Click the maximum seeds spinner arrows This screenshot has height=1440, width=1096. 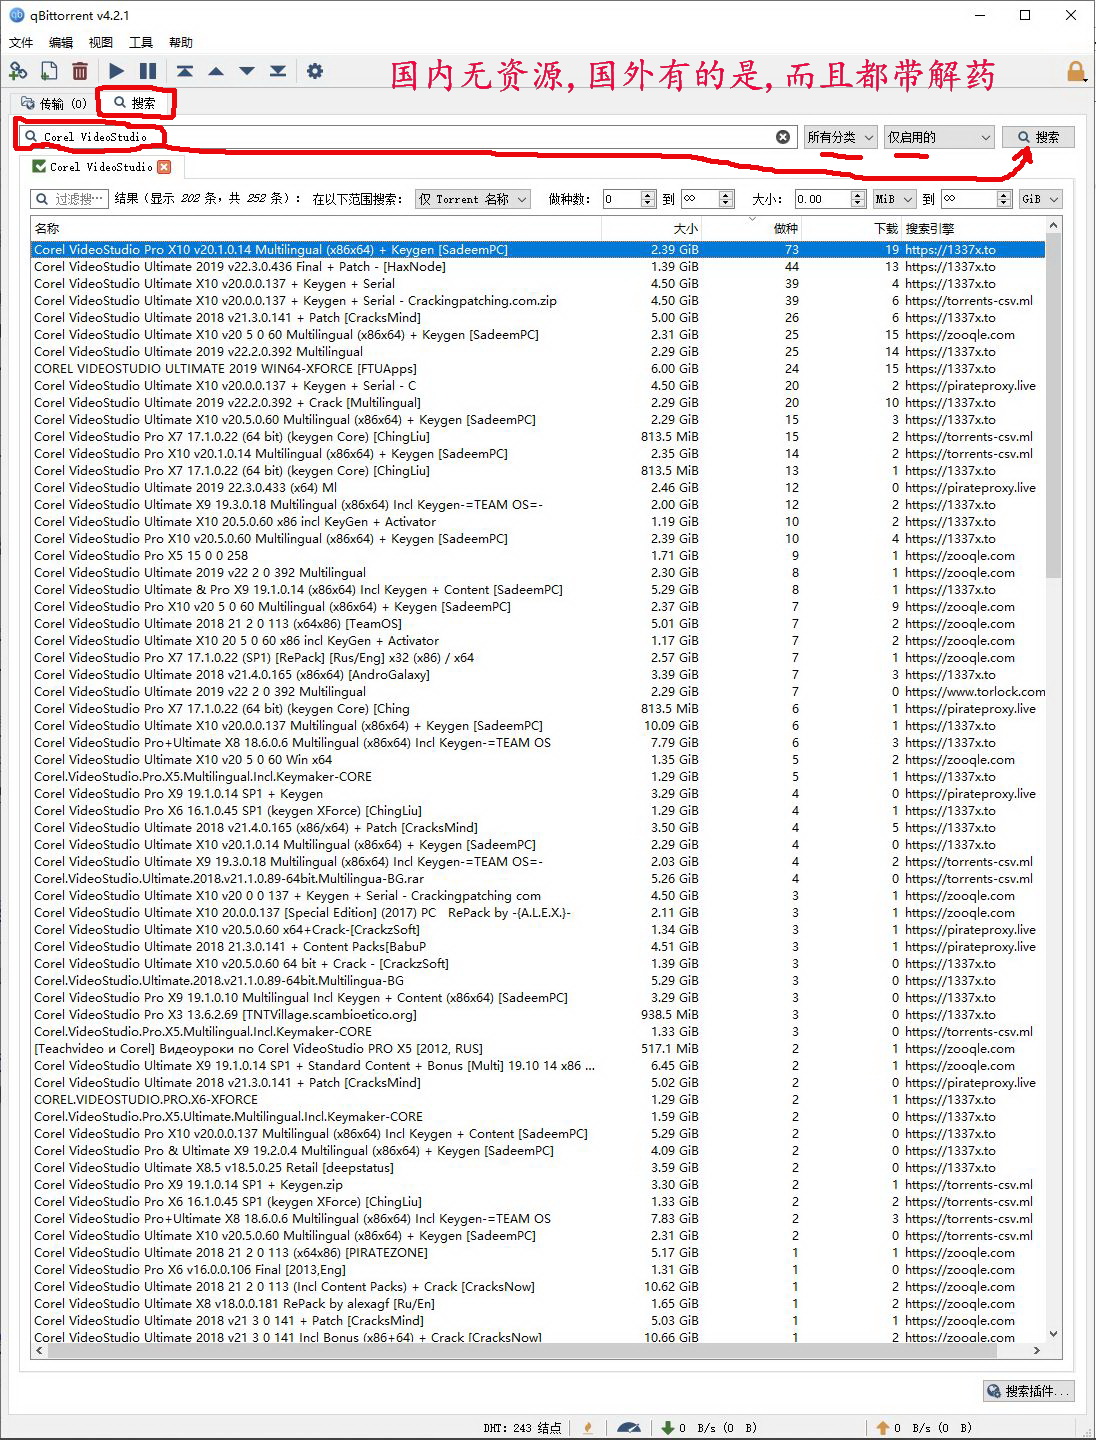(727, 199)
